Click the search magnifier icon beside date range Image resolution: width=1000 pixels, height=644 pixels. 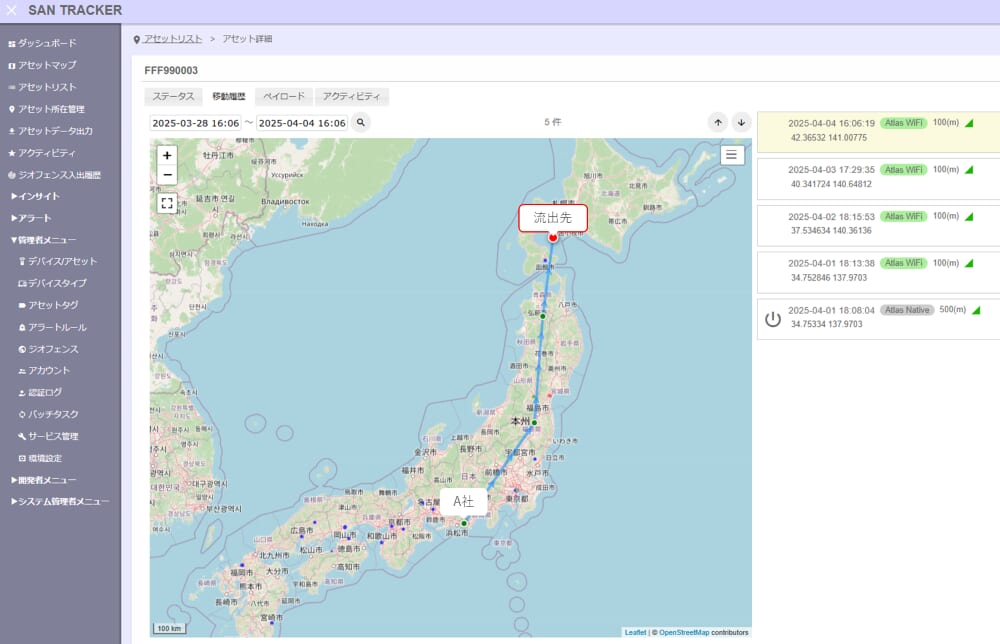tap(360, 122)
